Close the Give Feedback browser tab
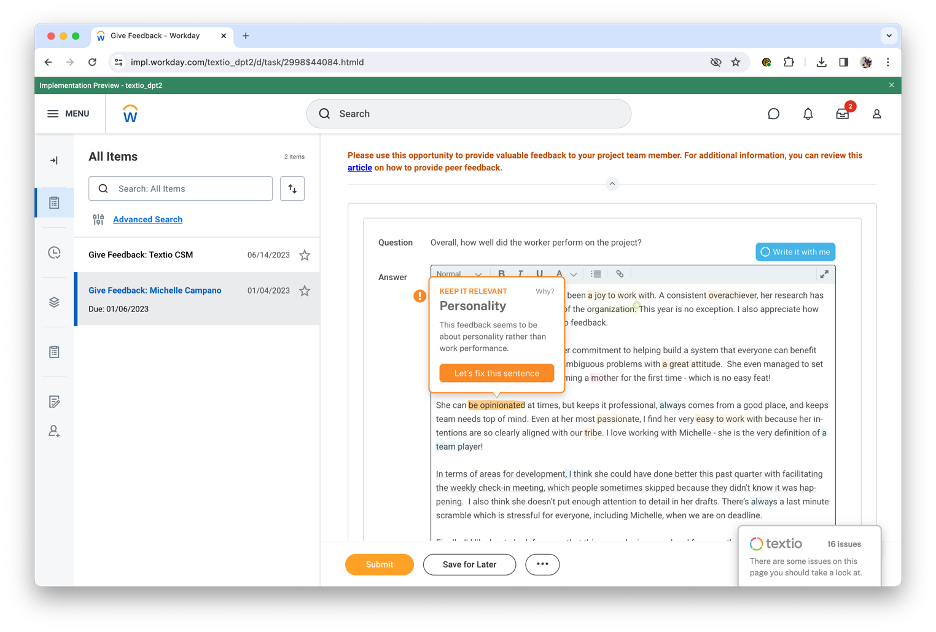 (223, 36)
